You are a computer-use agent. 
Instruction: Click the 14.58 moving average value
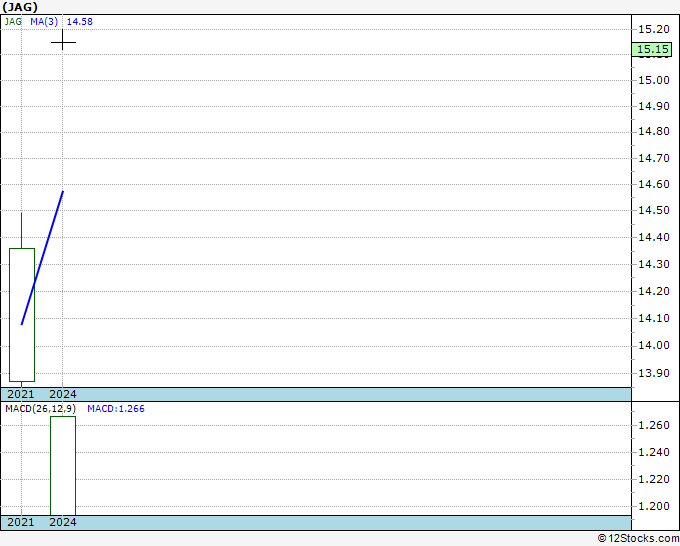point(79,22)
